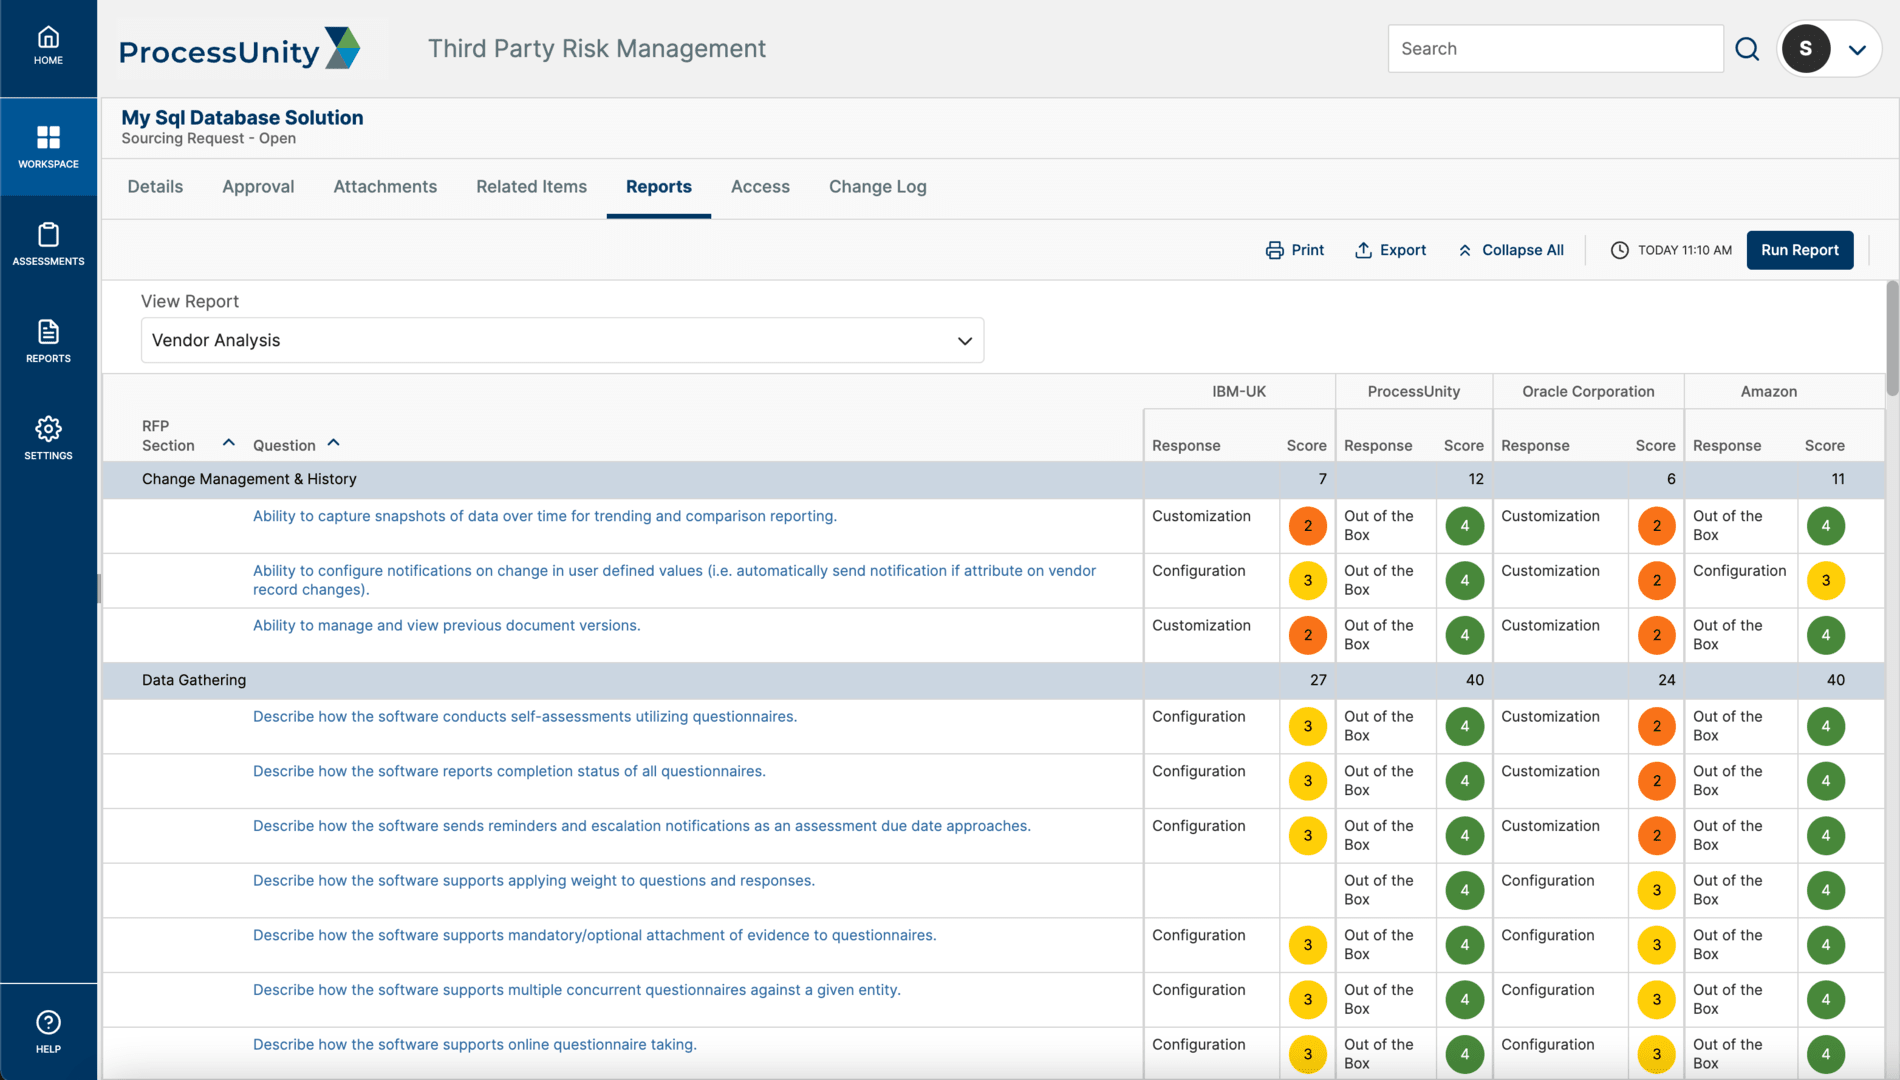Open Assessments from the sidebar
This screenshot has width=1900, height=1080.
pos(48,244)
